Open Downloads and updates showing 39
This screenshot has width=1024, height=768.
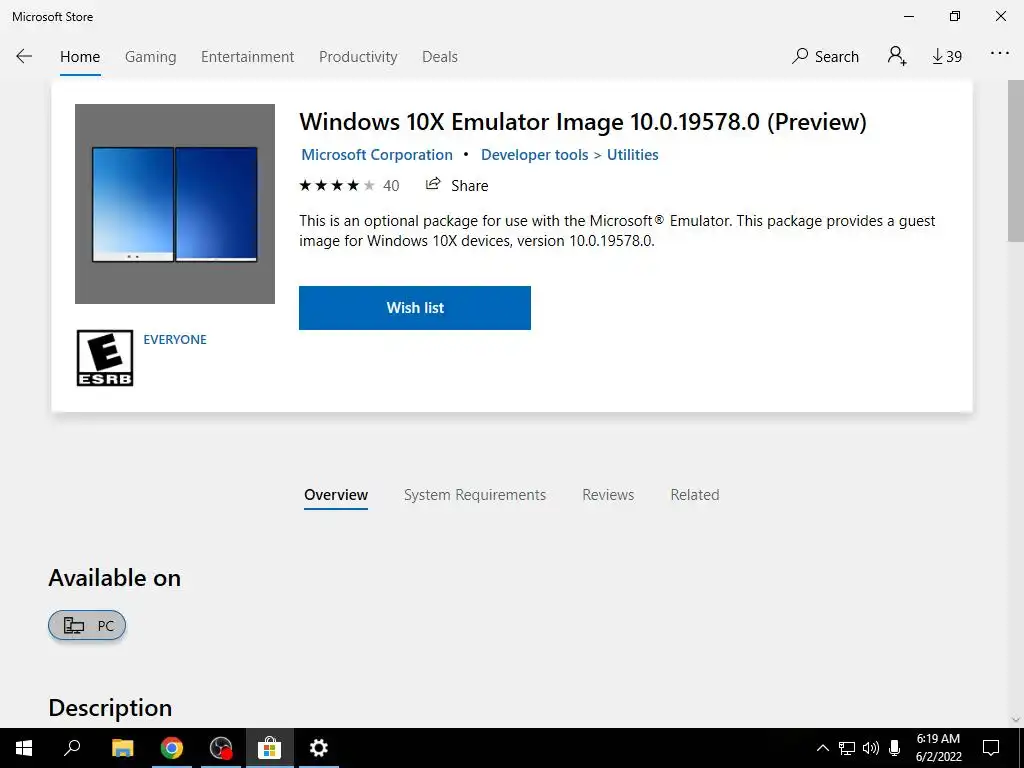pyautogui.click(x=947, y=57)
